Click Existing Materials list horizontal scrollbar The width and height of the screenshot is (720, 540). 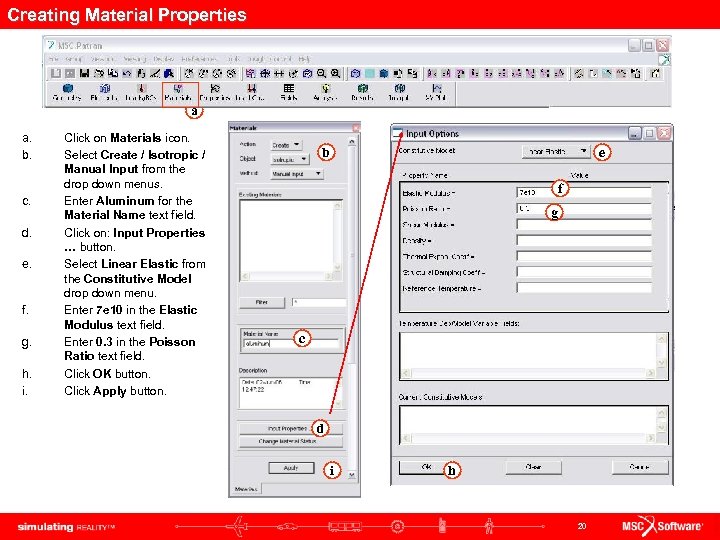[288, 276]
